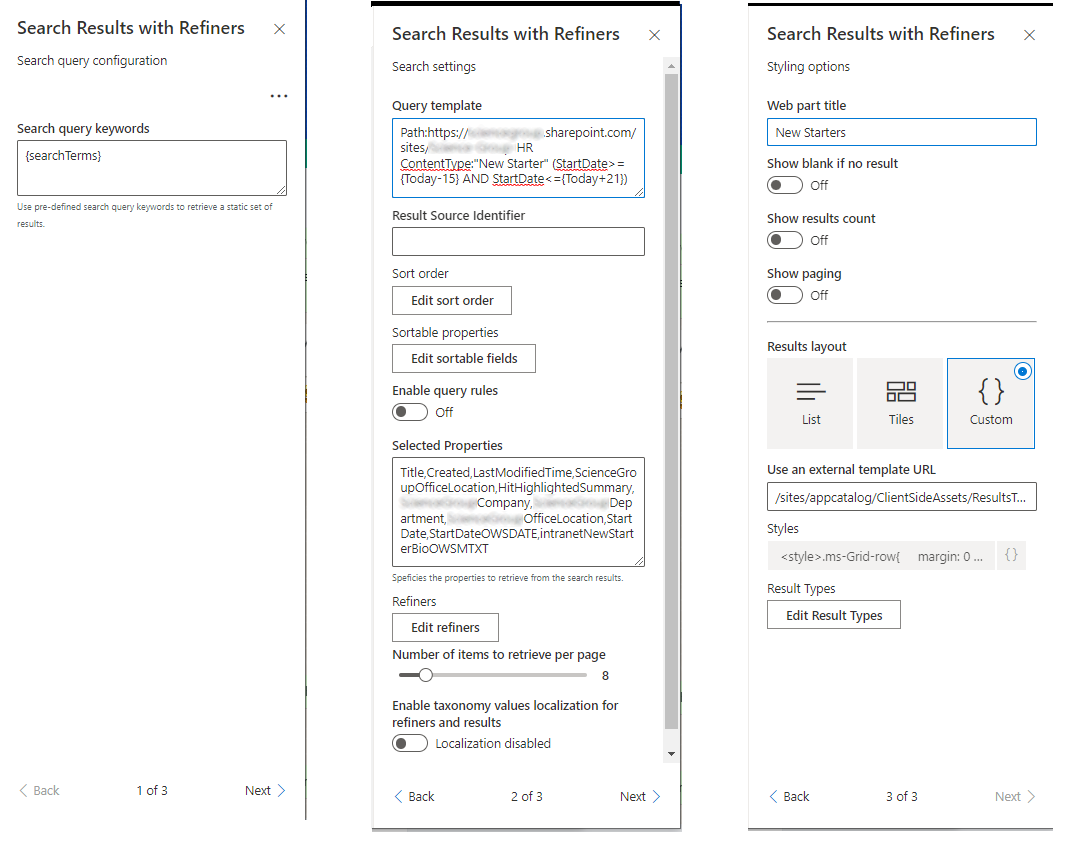Screen dimensions: 1080x844
Task: Click Edit Result Types
Action: pos(833,614)
